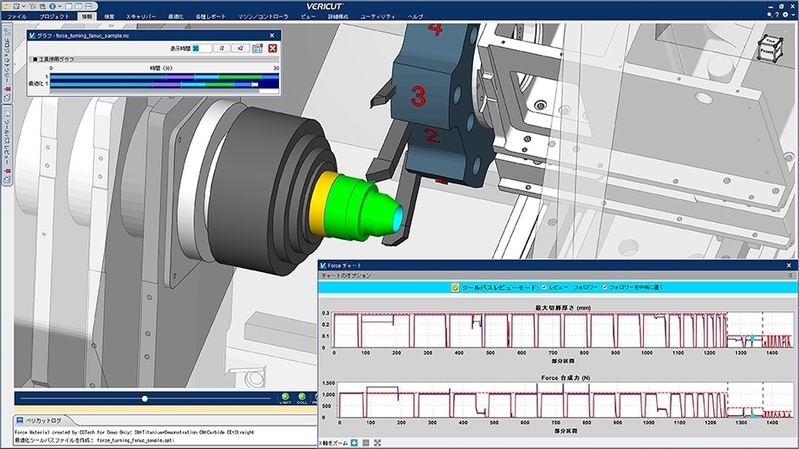The width and height of the screenshot is (799, 449).
Task: Click the graph settings icon beside x2
Action: point(257,48)
